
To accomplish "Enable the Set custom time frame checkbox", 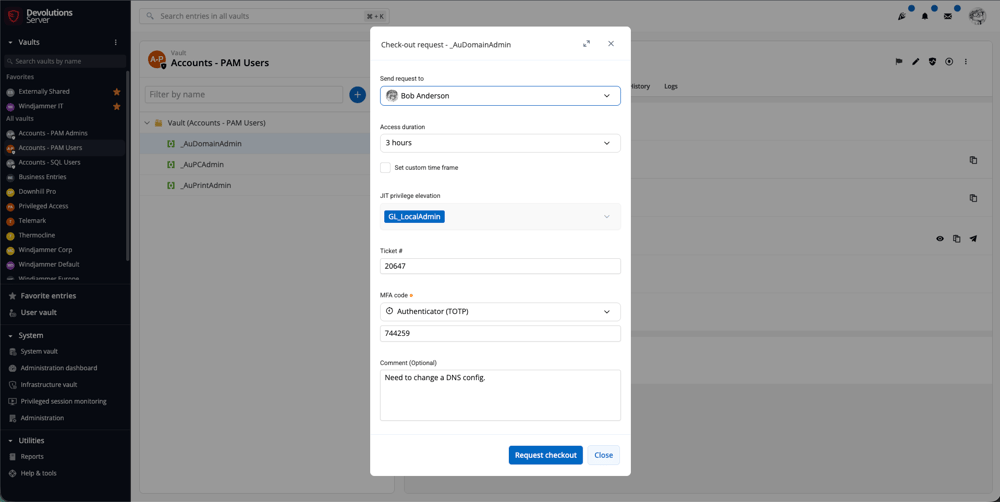I will [385, 168].
